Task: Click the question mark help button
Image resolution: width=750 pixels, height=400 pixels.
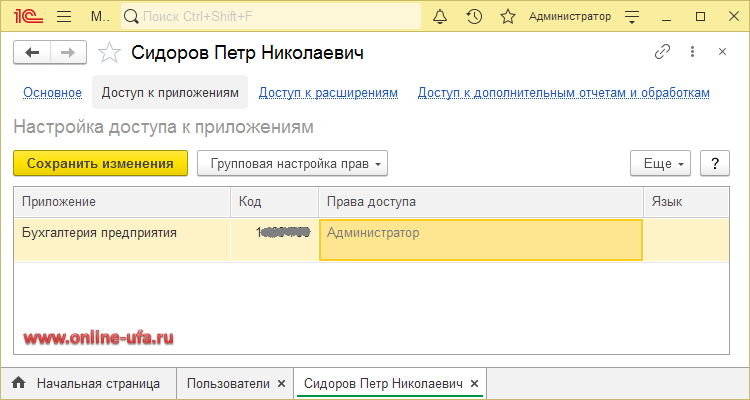Action: 714,163
